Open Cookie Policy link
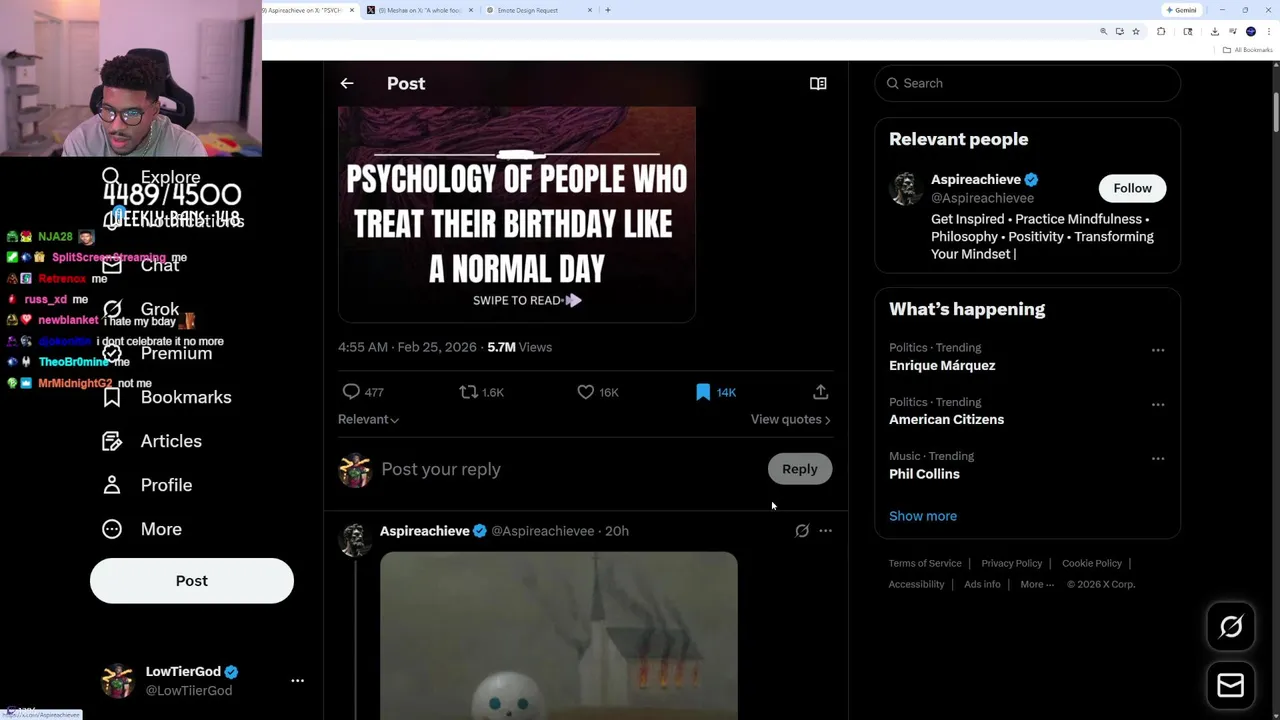This screenshot has height=720, width=1280. pyautogui.click(x=1092, y=563)
